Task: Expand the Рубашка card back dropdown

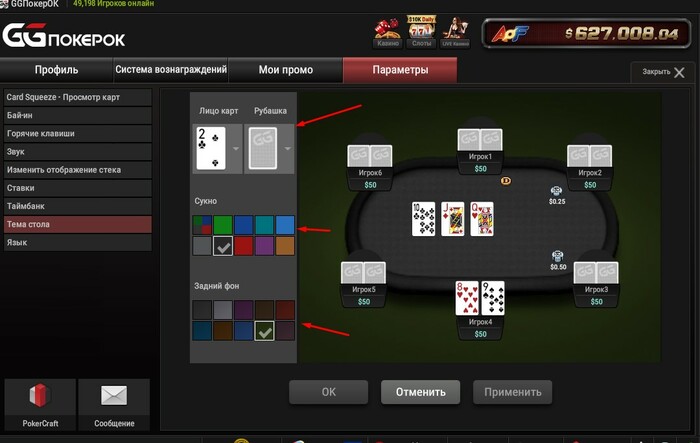Action: pos(288,149)
